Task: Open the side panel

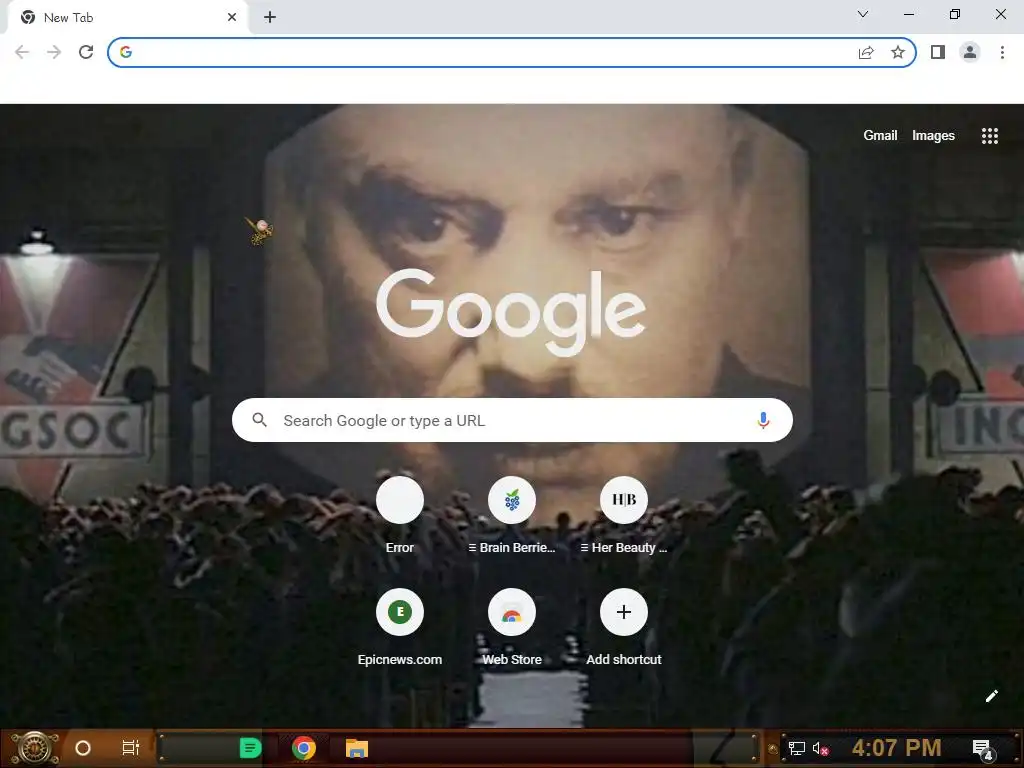Action: coord(938,52)
